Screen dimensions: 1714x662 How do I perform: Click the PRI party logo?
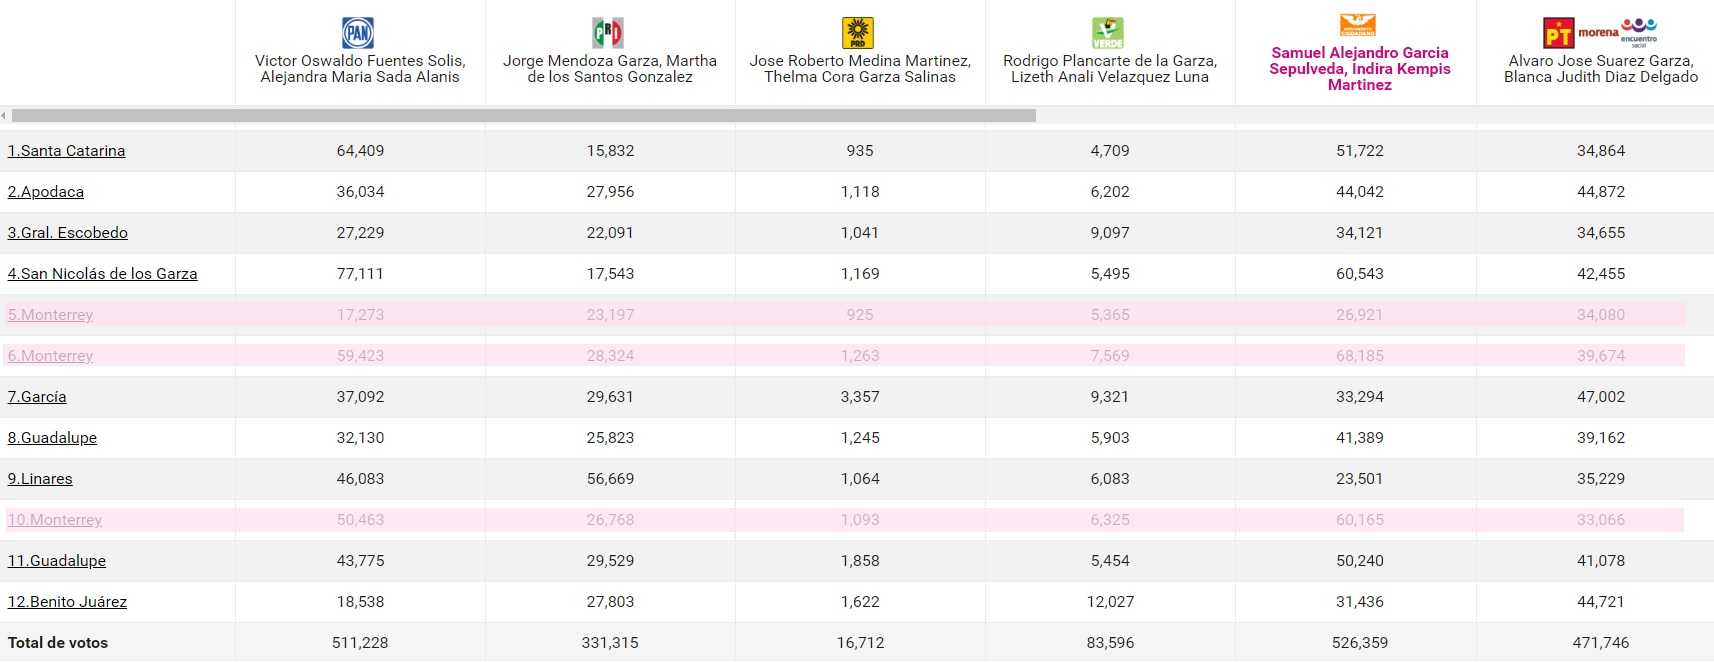608,33
